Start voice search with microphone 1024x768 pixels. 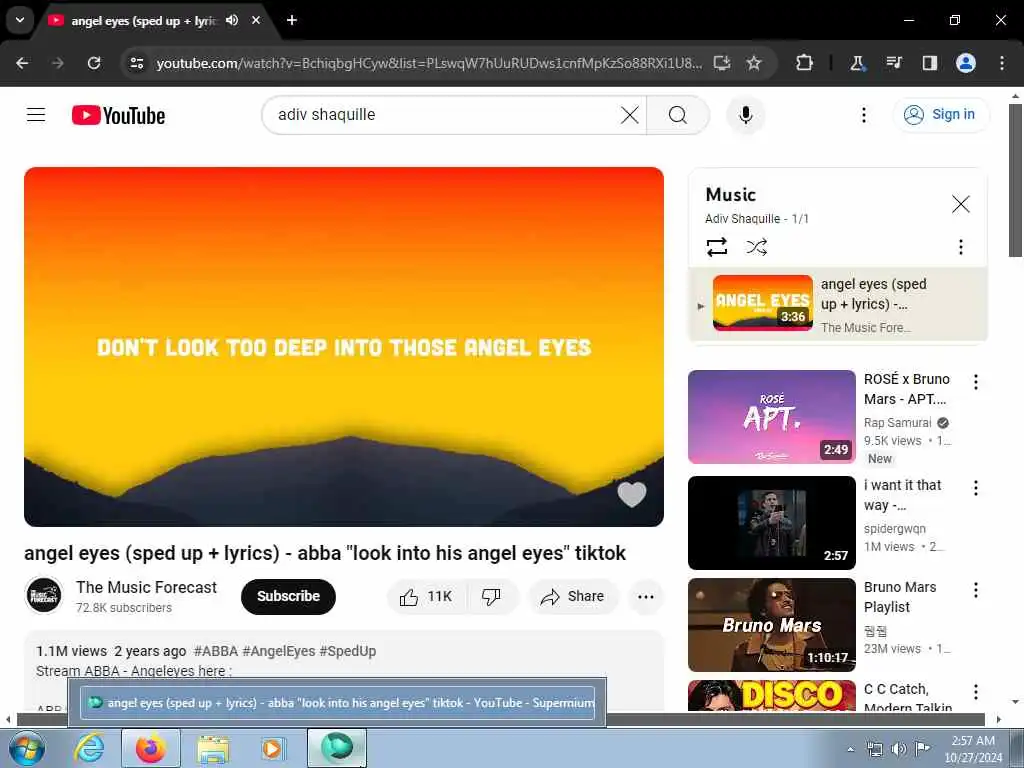(x=746, y=115)
